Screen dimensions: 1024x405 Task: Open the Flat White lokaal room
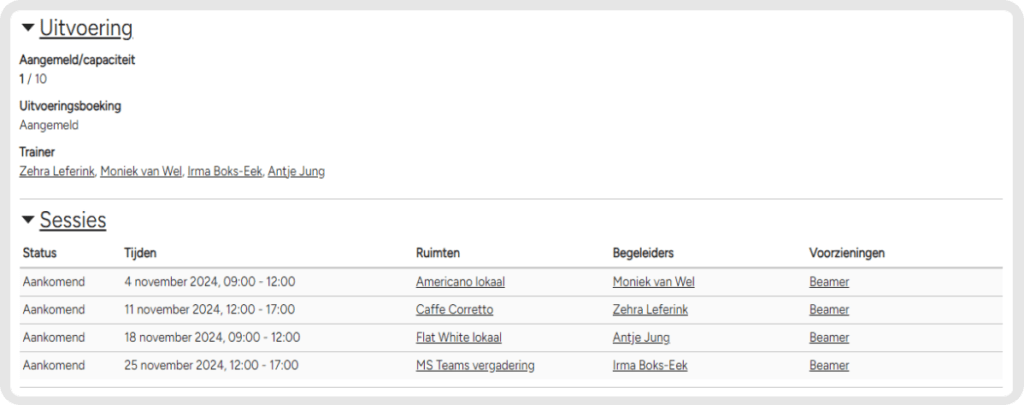click(x=459, y=338)
